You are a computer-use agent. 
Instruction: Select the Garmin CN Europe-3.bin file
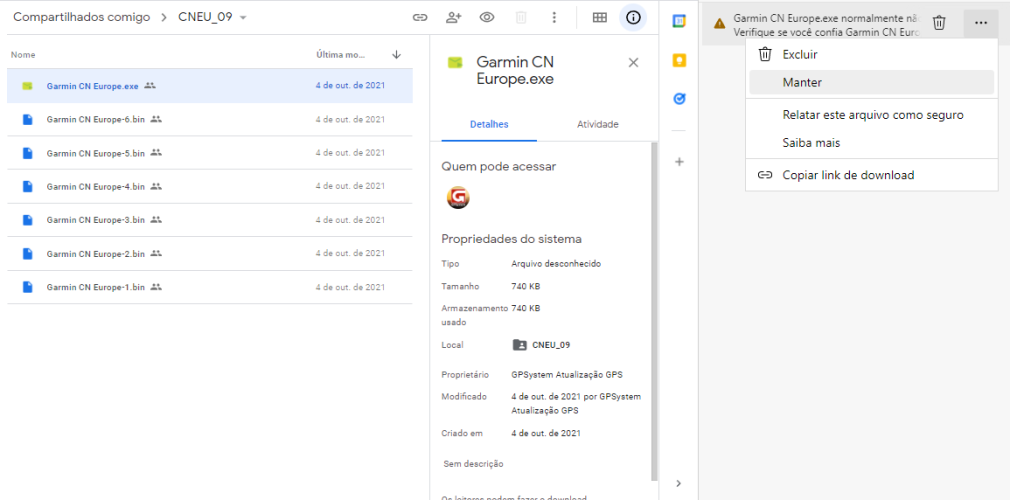(210, 220)
